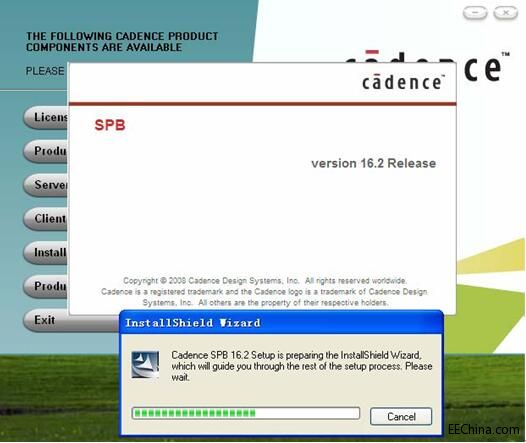Viewport: 526px width, 443px height.
Task: Click the Install button in the sidebar
Action: 46,252
